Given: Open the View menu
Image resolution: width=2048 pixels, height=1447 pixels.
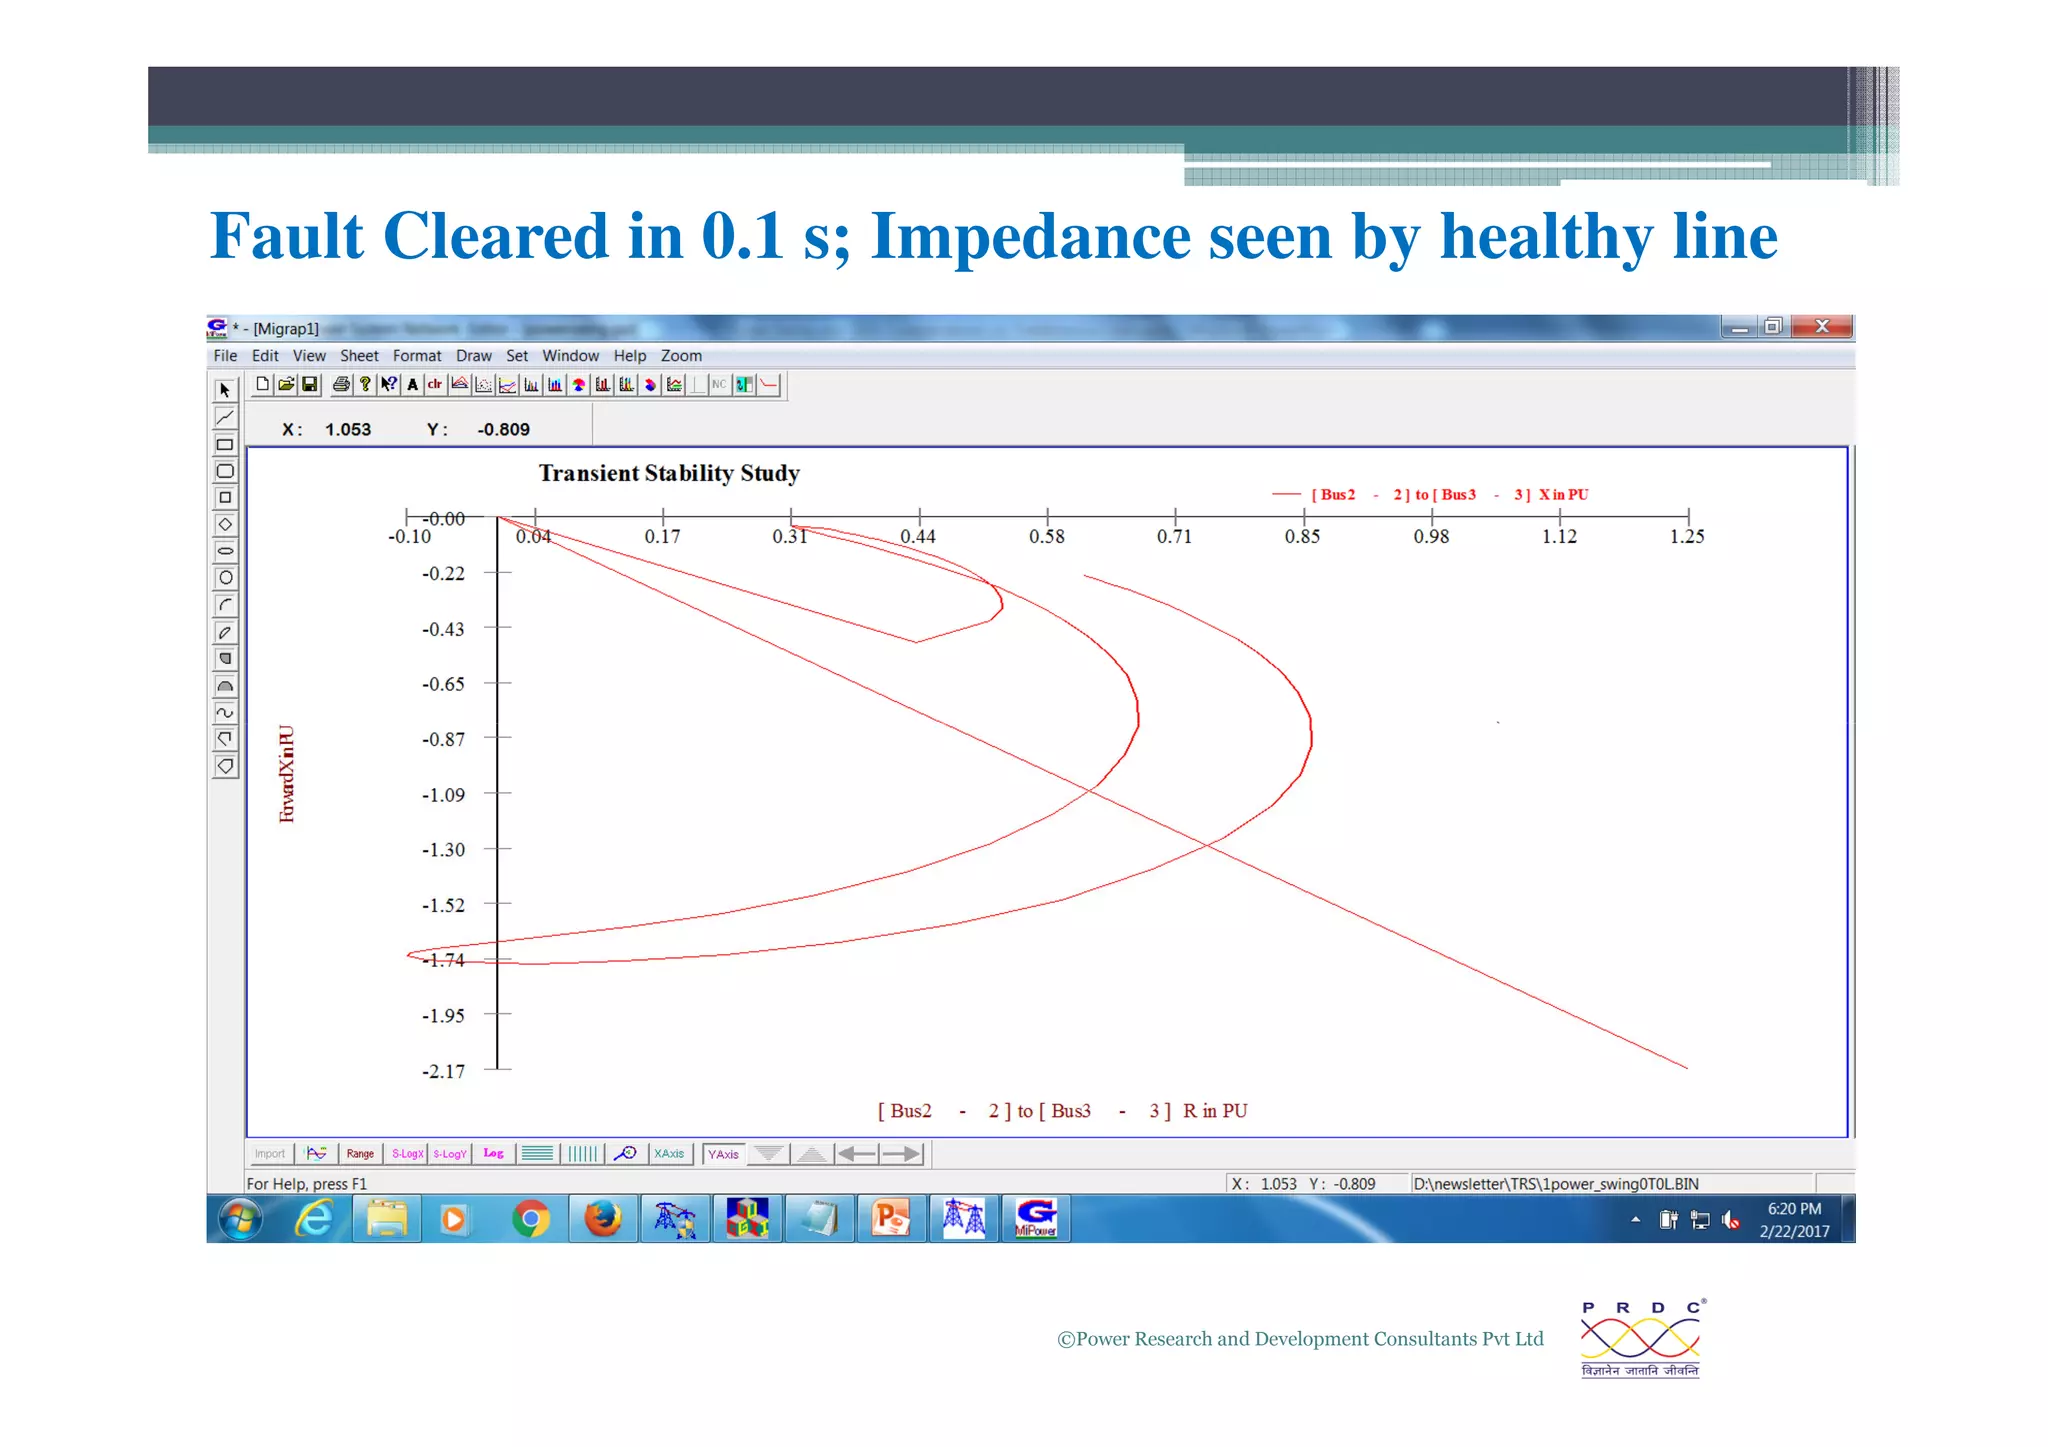Looking at the screenshot, I should (309, 356).
